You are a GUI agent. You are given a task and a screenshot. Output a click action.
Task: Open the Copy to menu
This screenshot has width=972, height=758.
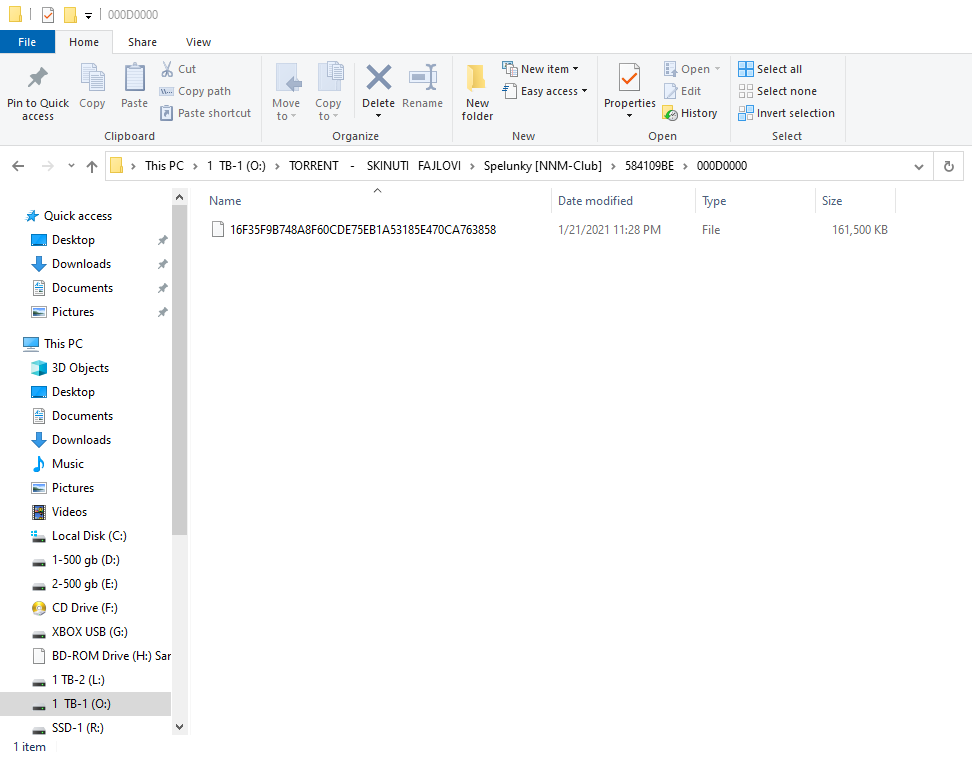tap(328, 92)
